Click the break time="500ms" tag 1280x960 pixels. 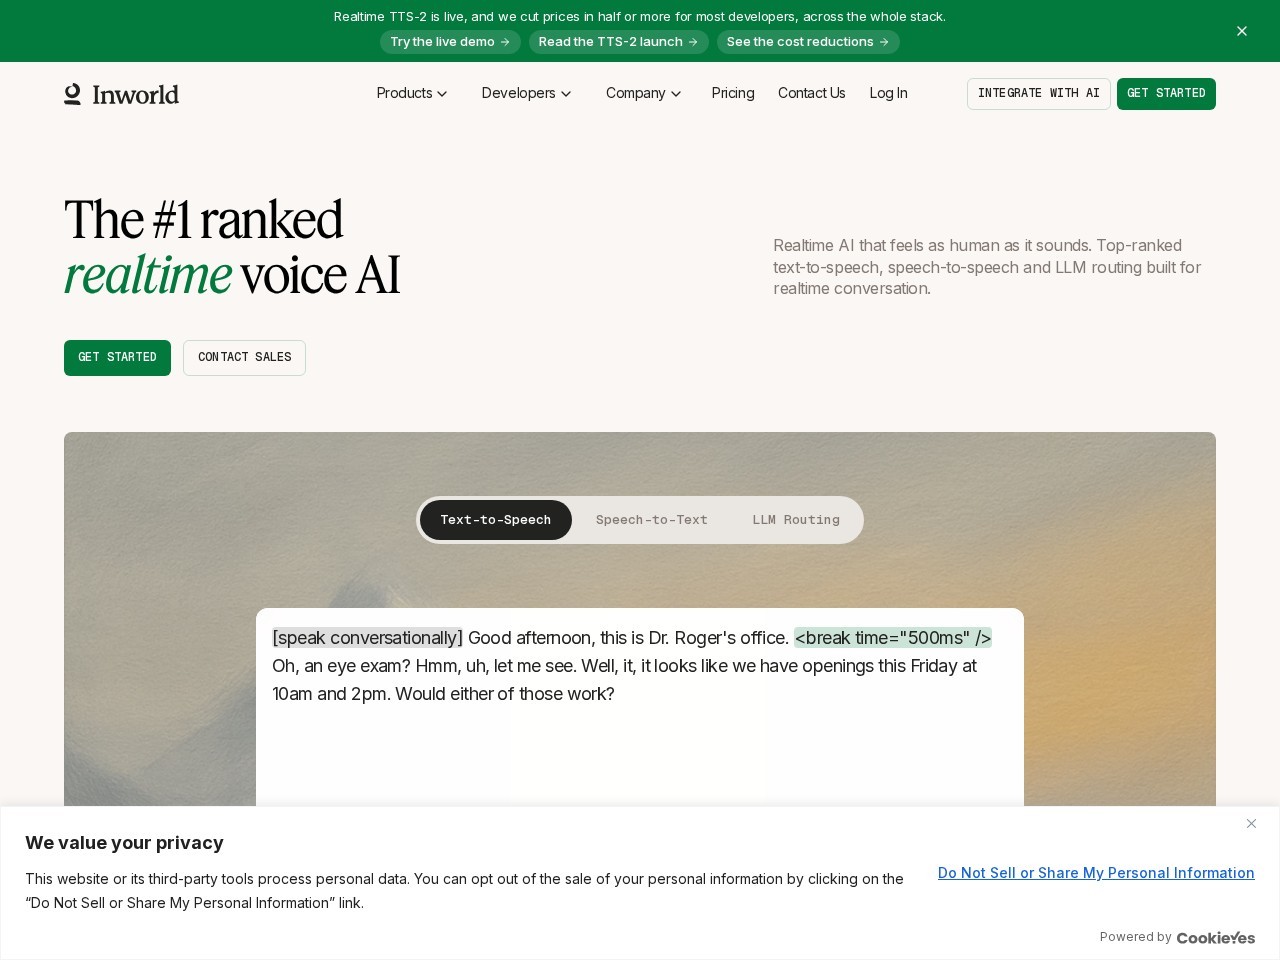tap(893, 638)
